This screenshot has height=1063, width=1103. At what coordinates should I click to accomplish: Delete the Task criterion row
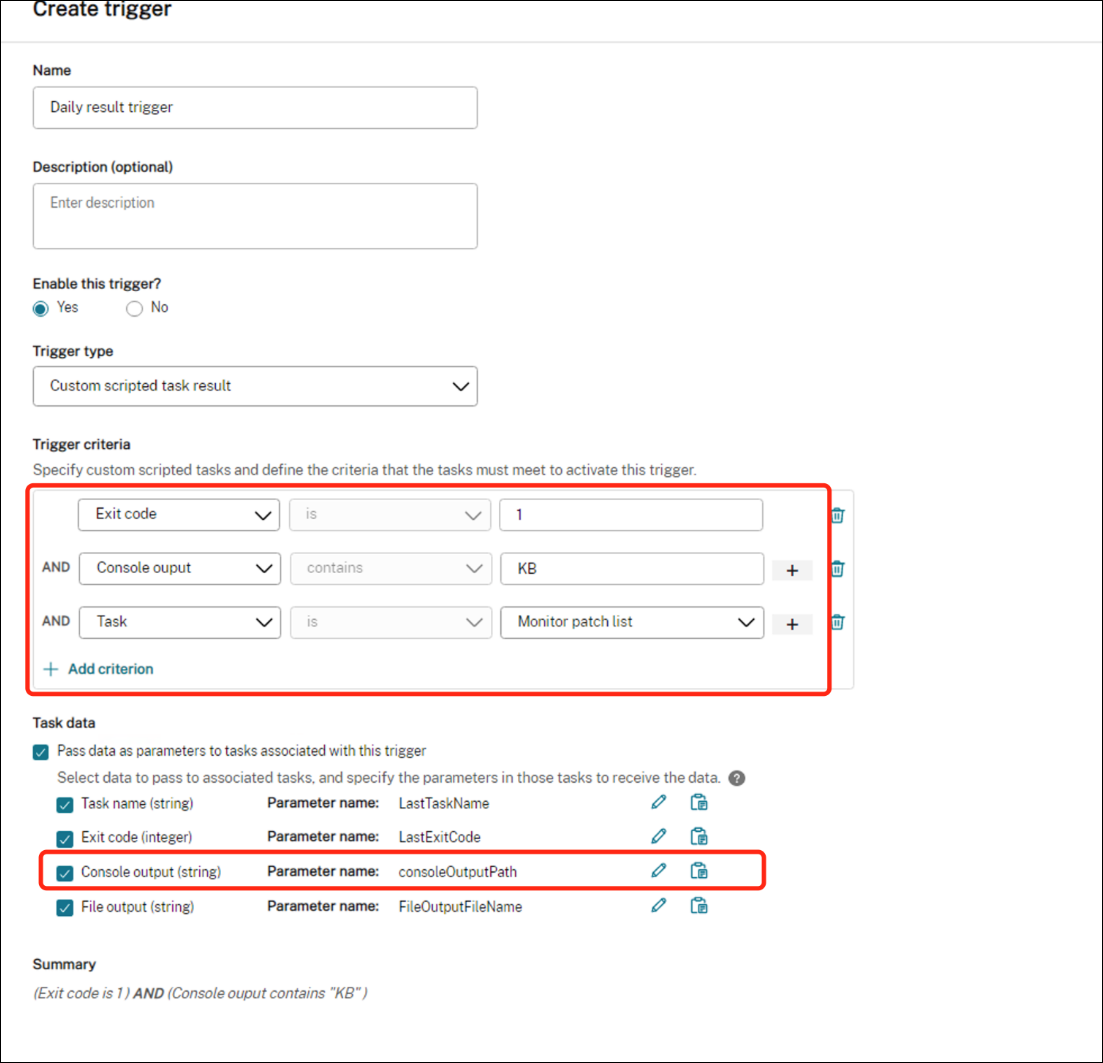click(838, 622)
